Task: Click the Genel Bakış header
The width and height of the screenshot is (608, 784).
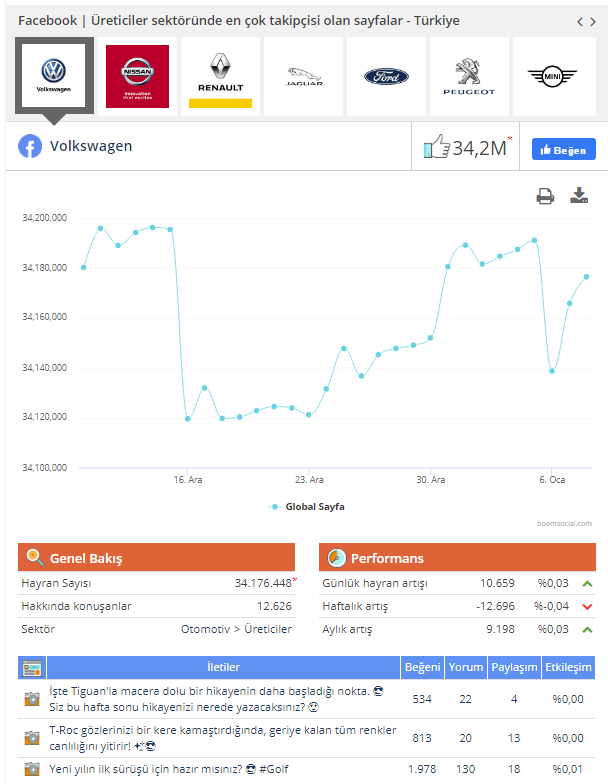Action: [156, 557]
